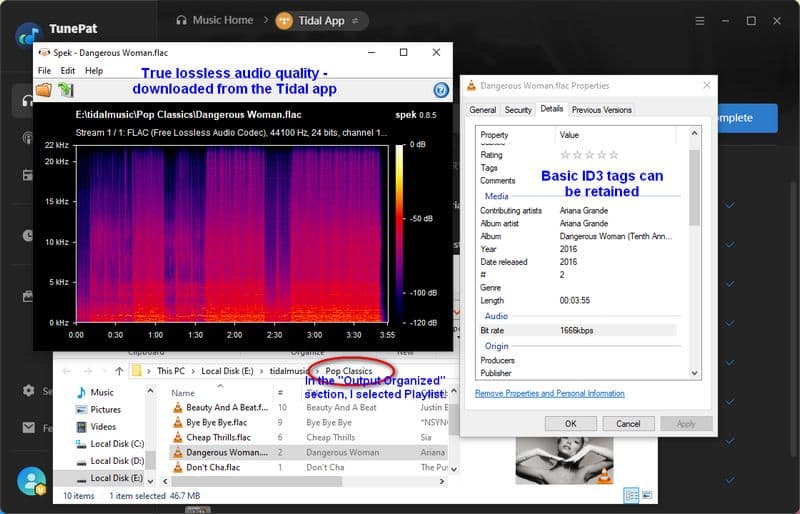Click Remove Properties and Personal Information link
Image resolution: width=800 pixels, height=514 pixels.
click(549, 393)
